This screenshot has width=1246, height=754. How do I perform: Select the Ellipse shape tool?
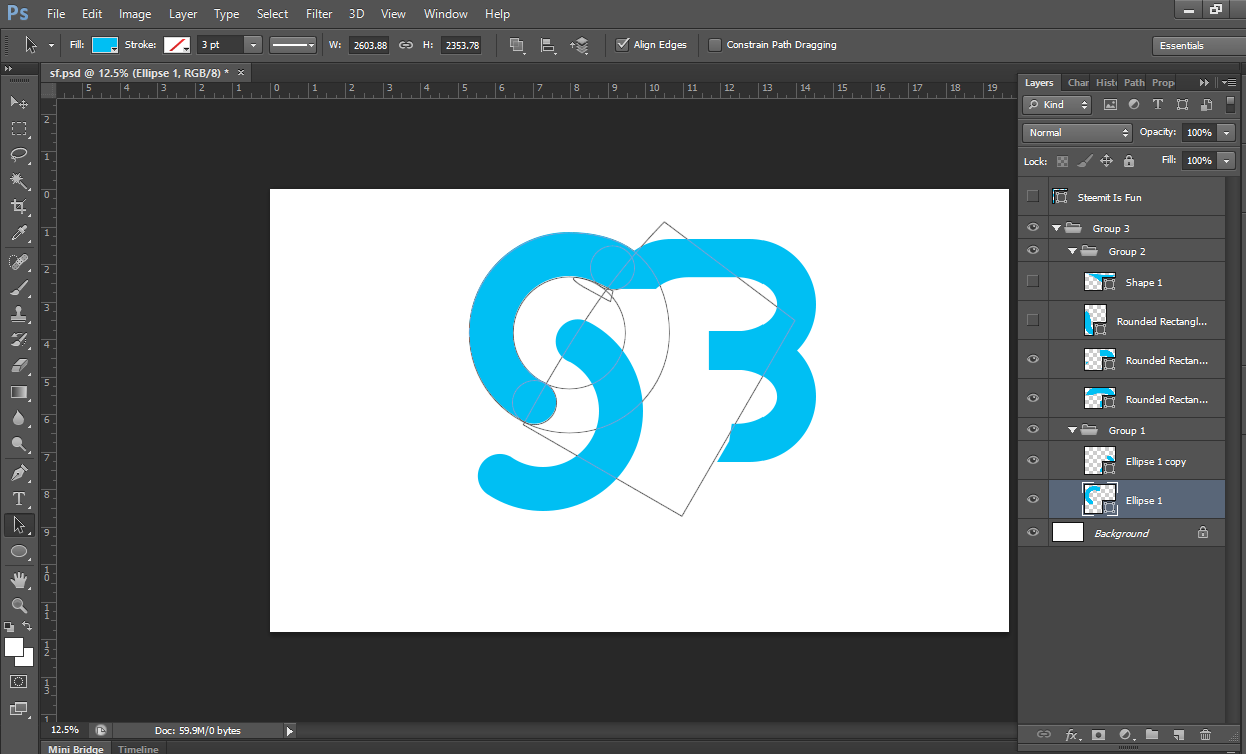click(19, 551)
